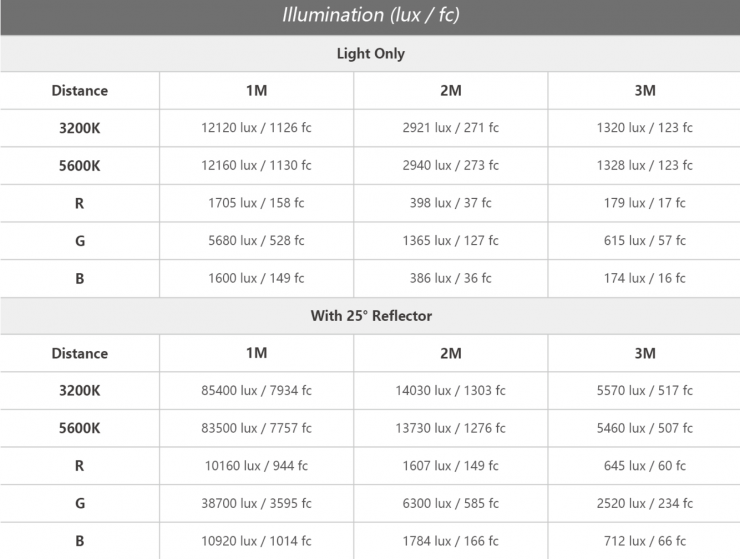Click the 'Illumination (lux / fc)' title header
This screenshot has height=559, width=740.
pos(370,16)
